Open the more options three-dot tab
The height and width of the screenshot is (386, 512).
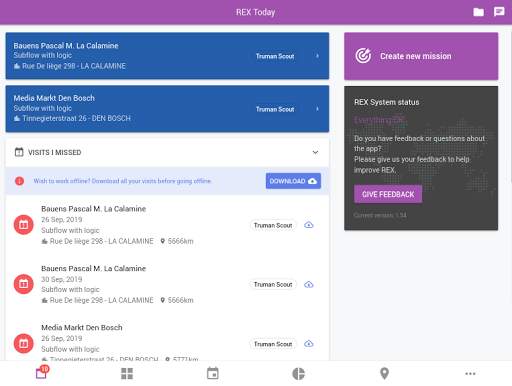470,374
